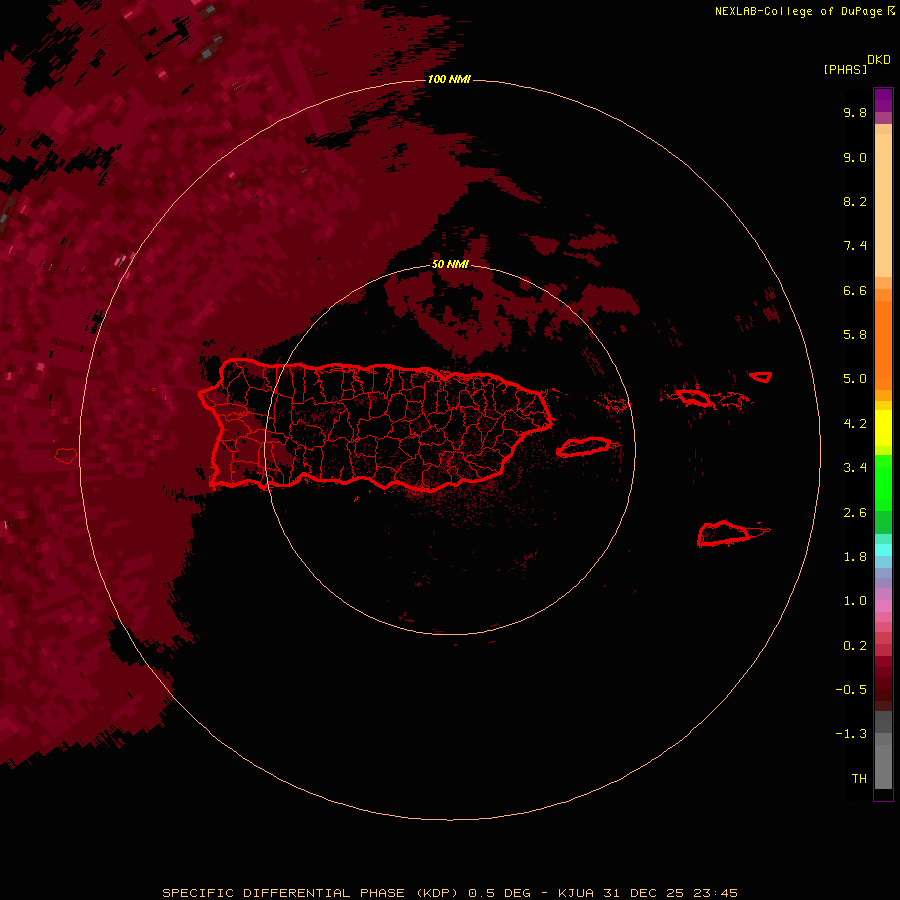Pick the purple band atop the color scale

pyautogui.click(x=883, y=100)
